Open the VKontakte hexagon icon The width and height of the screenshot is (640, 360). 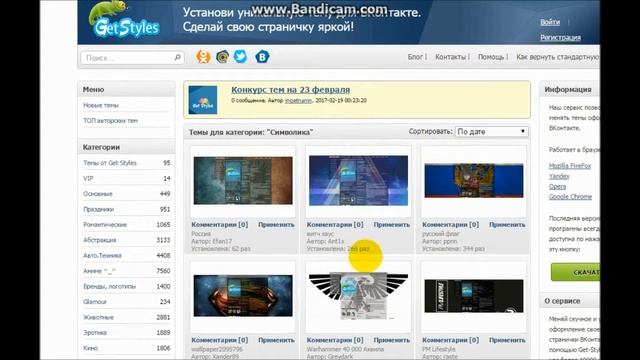pos(262,57)
